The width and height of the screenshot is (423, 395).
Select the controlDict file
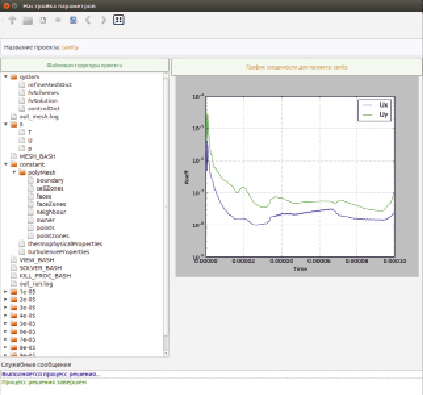[x=44, y=109]
